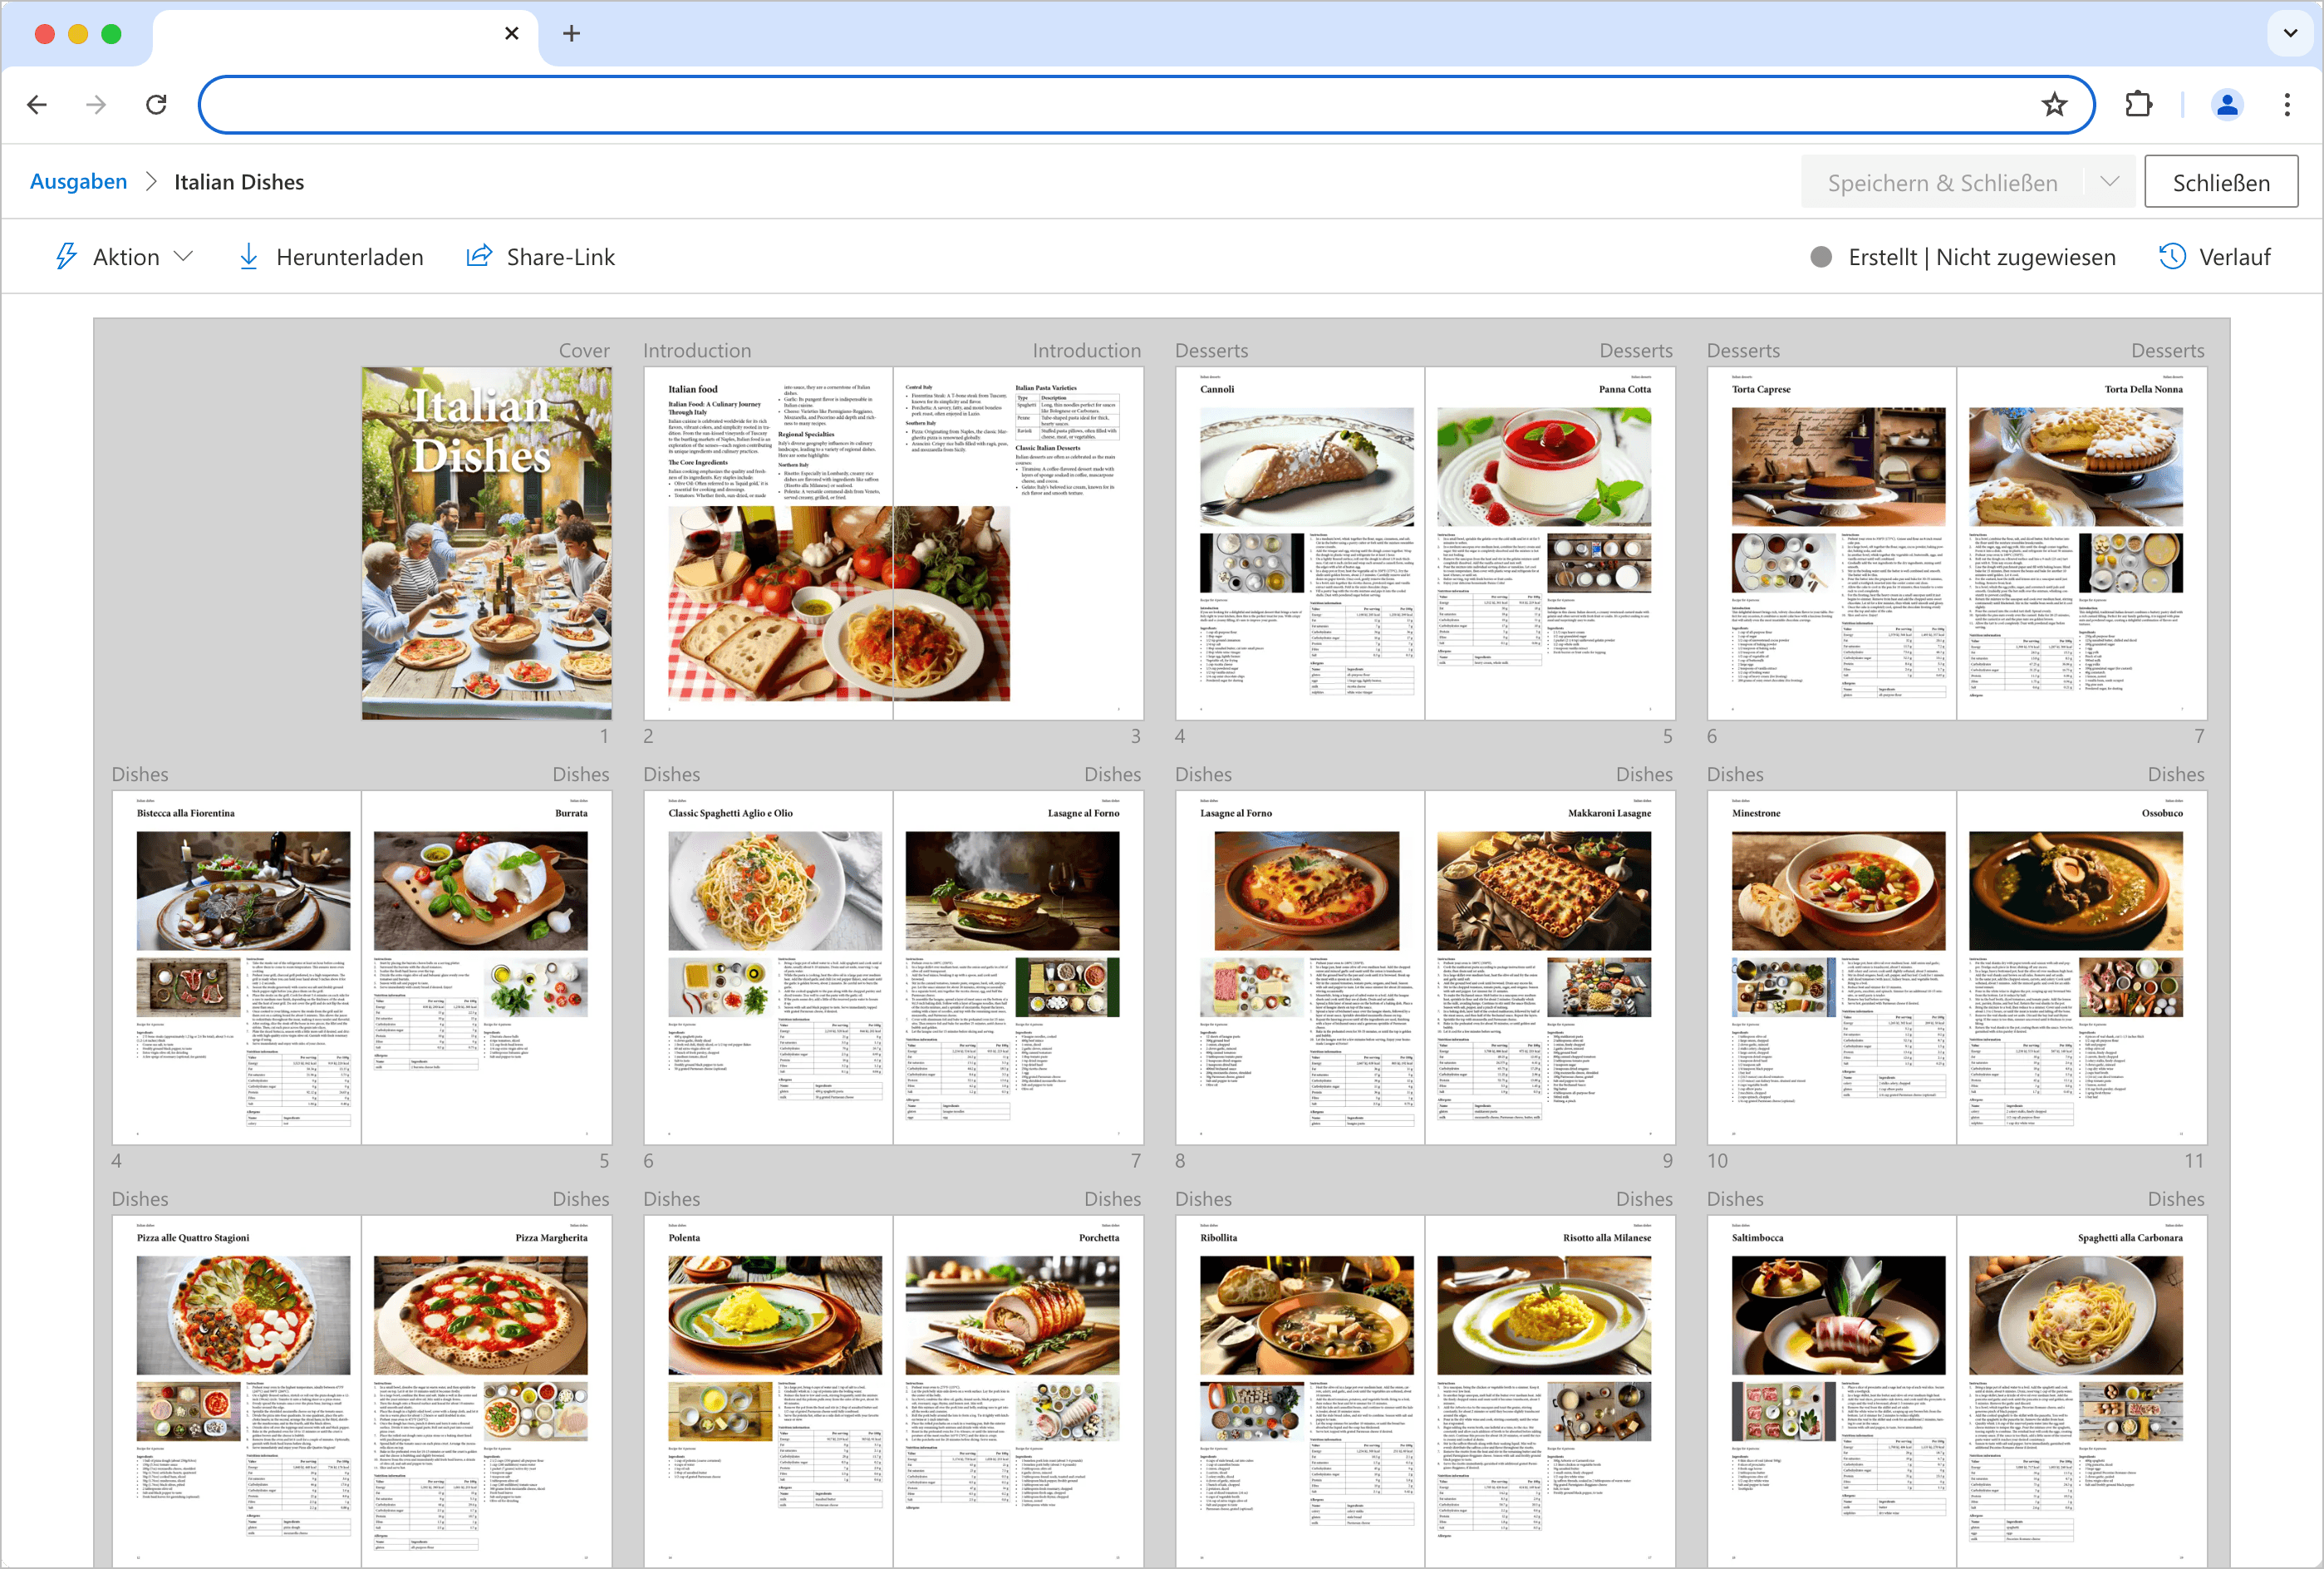Open the Verlauf history panel
Image resolution: width=2324 pixels, height=1569 pixels.
2215,257
